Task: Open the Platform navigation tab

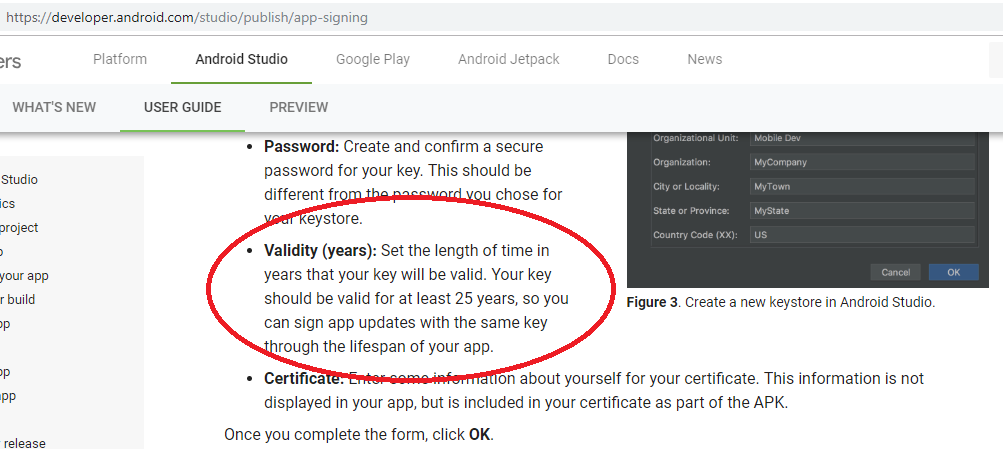Action: (120, 59)
